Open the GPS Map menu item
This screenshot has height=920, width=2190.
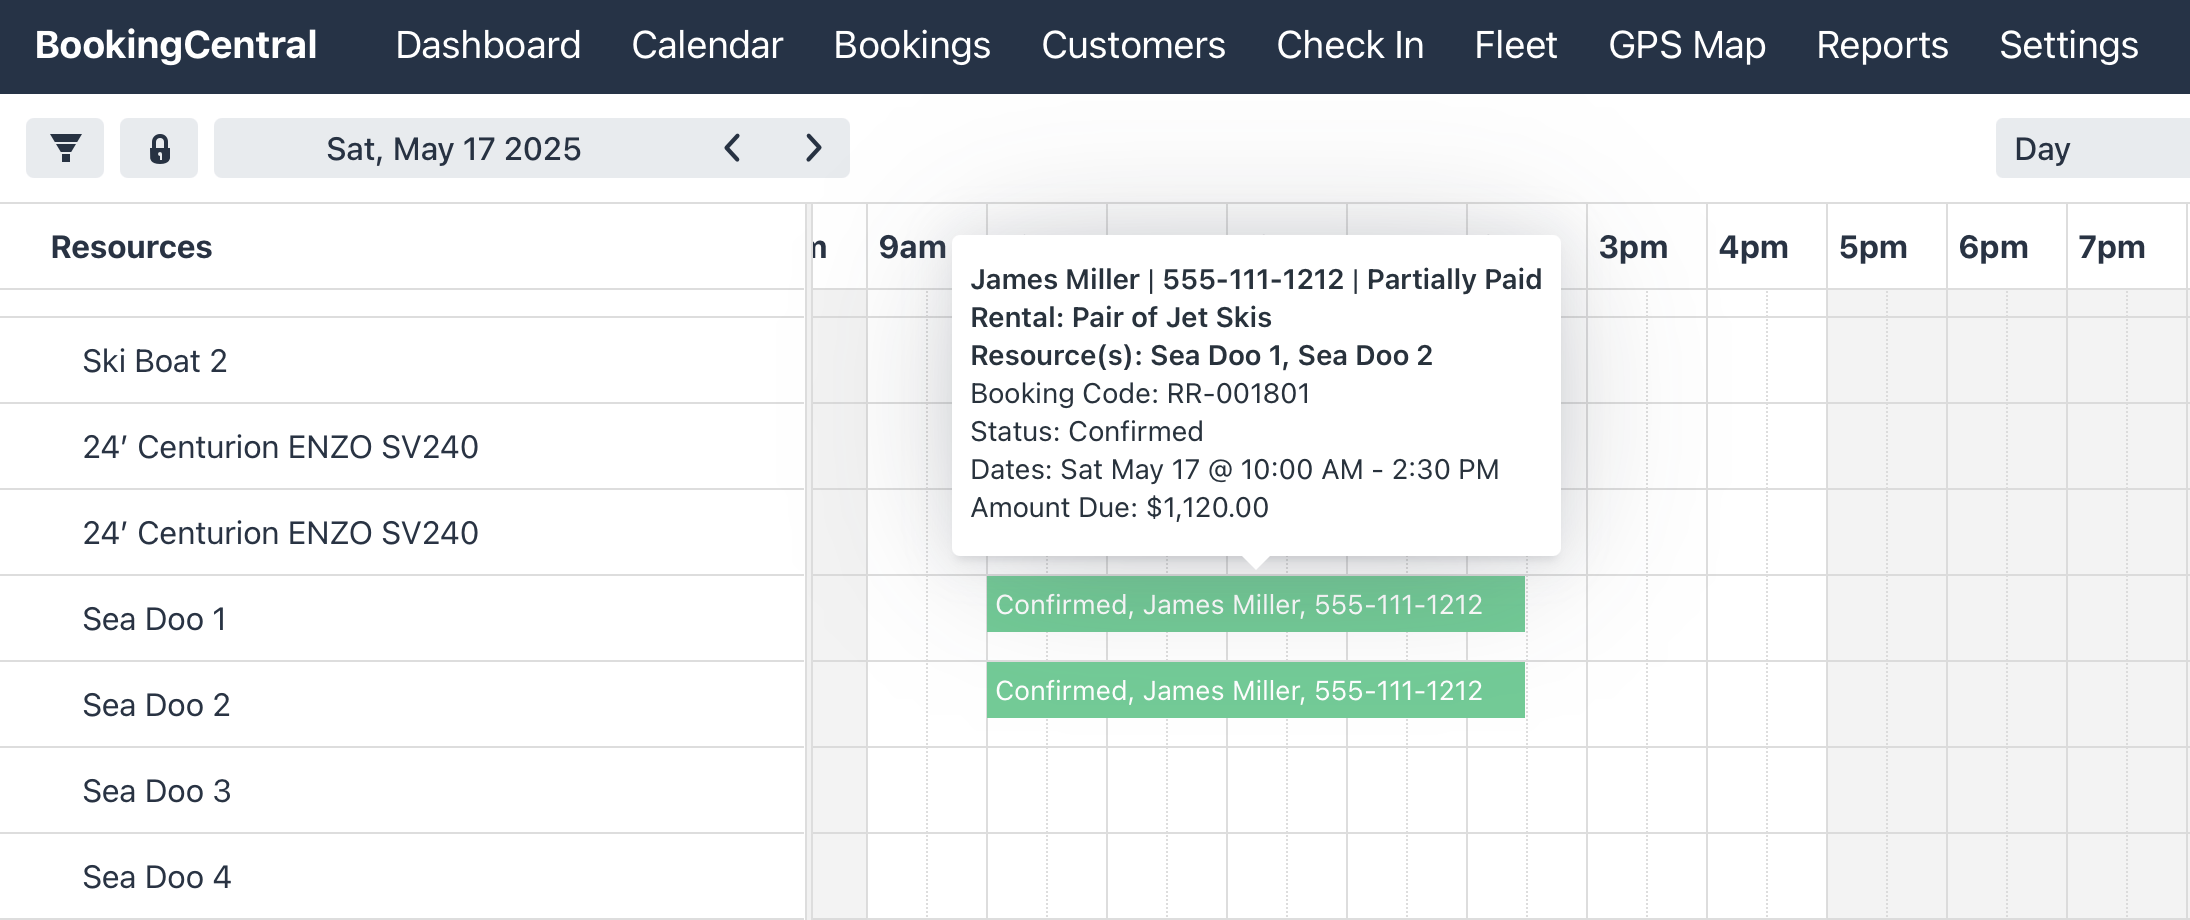point(1687,45)
